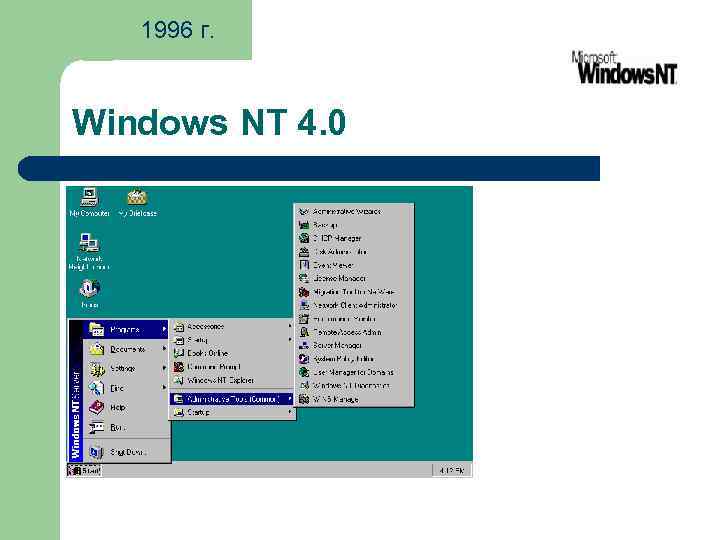
Task: Choose Run from the Start menu
Action: pyautogui.click(x=126, y=427)
